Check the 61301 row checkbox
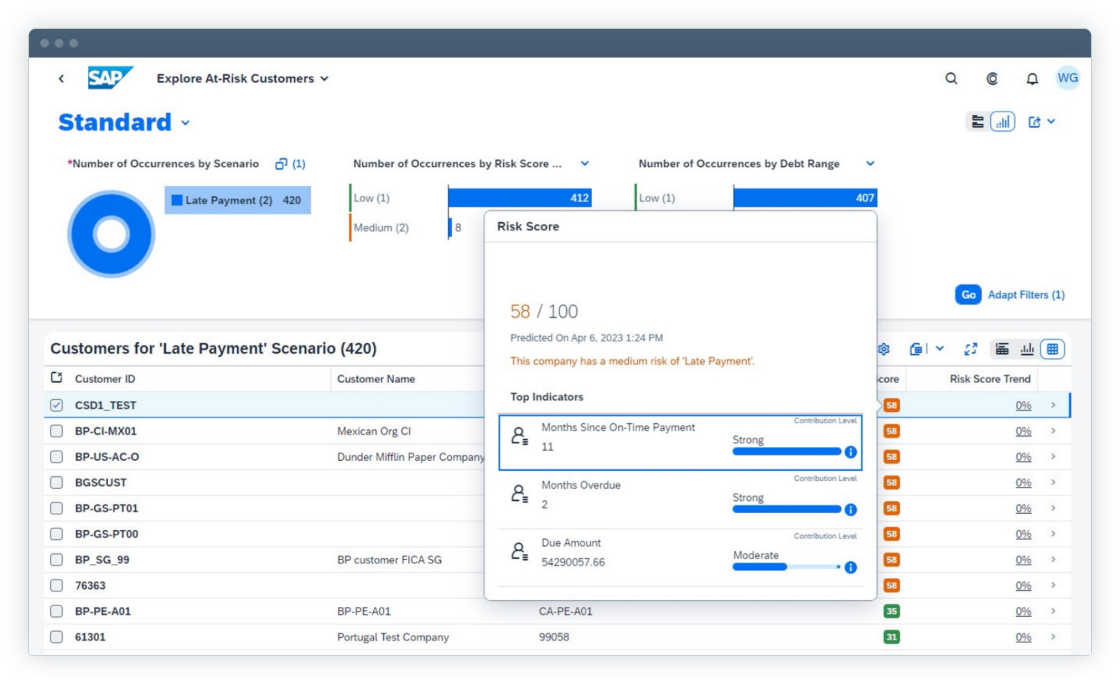 click(56, 637)
